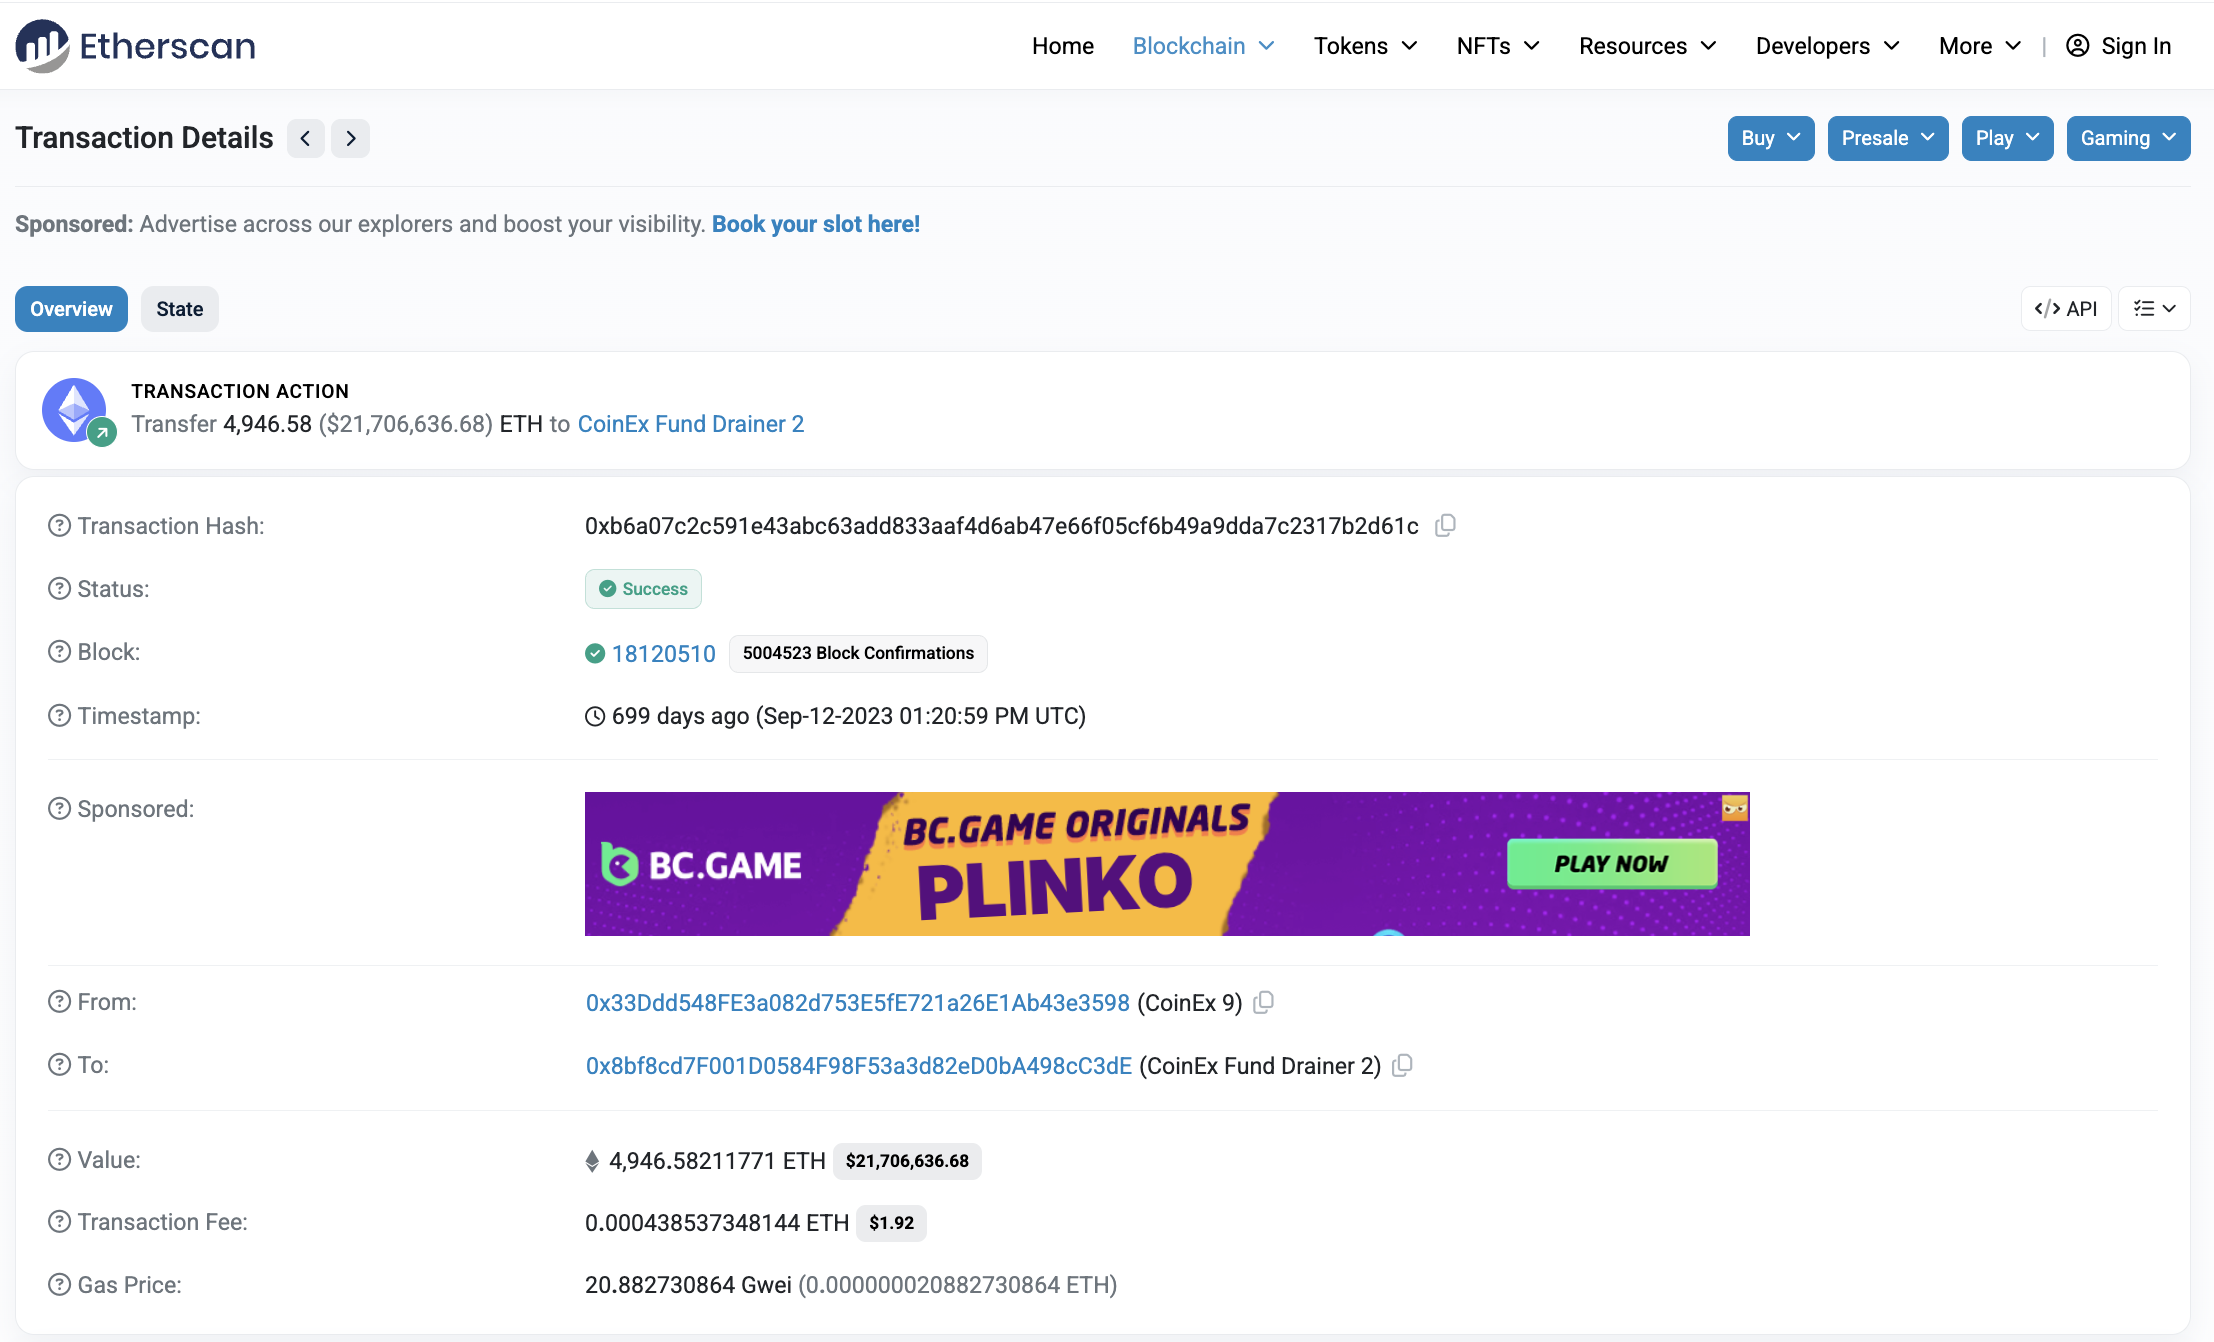Copy the To address icon
2214x1342 pixels.
(x=1403, y=1065)
